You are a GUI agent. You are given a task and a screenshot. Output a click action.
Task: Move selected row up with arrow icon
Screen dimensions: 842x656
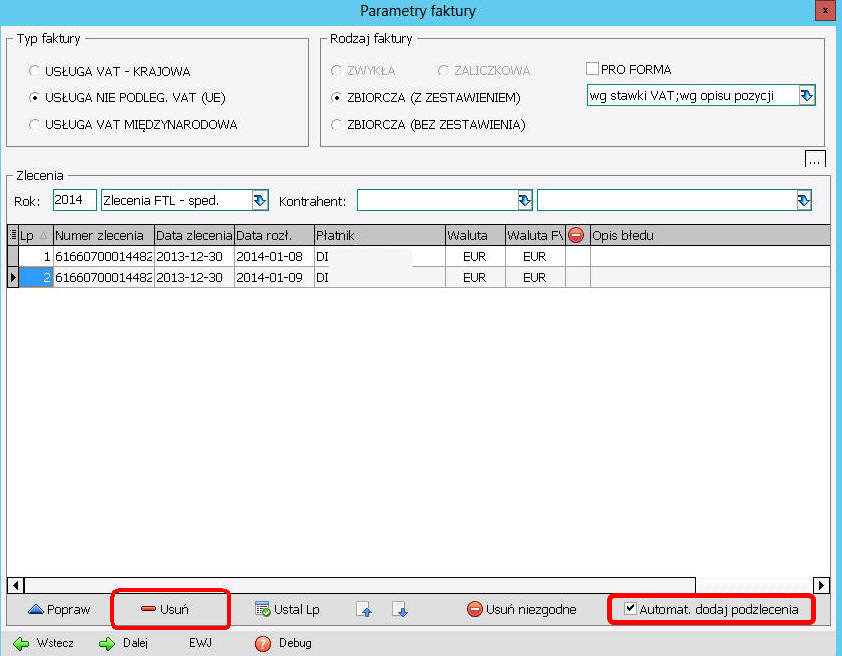click(364, 609)
